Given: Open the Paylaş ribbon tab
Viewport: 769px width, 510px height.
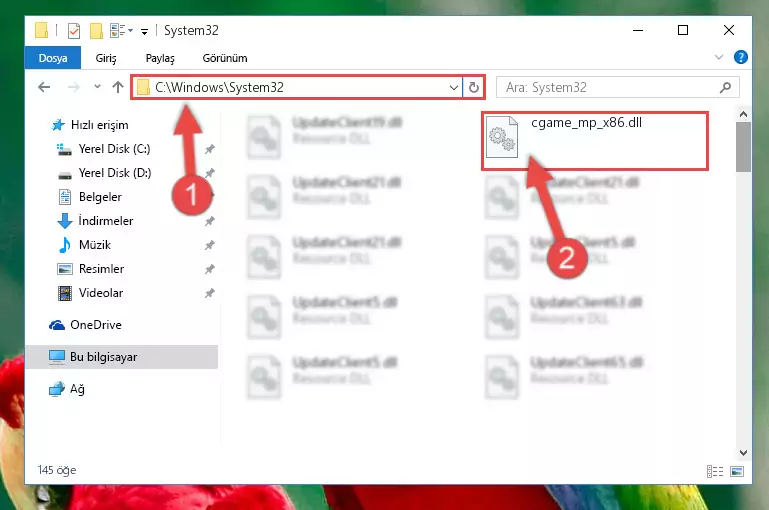Looking at the screenshot, I should click(160, 58).
